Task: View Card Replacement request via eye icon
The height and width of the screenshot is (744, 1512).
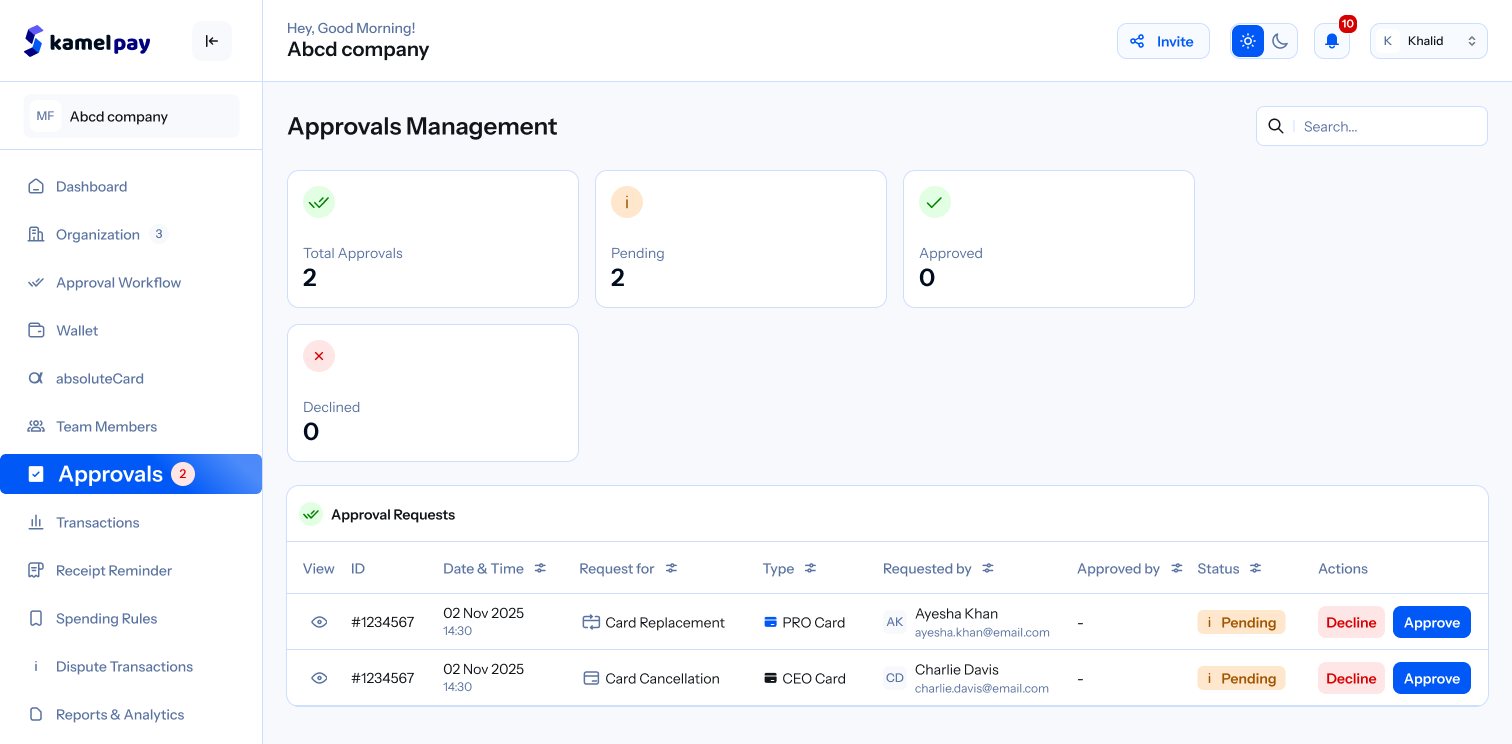Action: pyautogui.click(x=319, y=622)
